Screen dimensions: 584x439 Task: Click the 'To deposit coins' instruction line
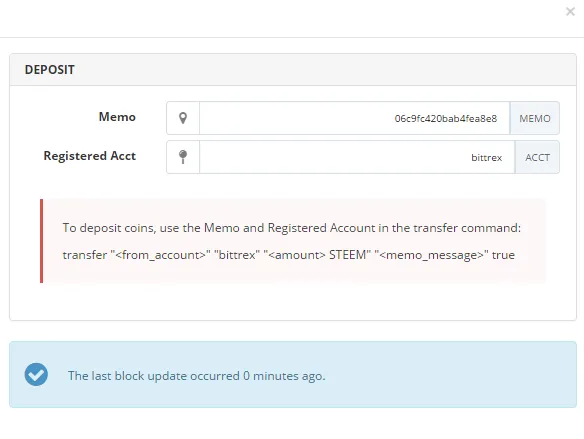pos(291,228)
